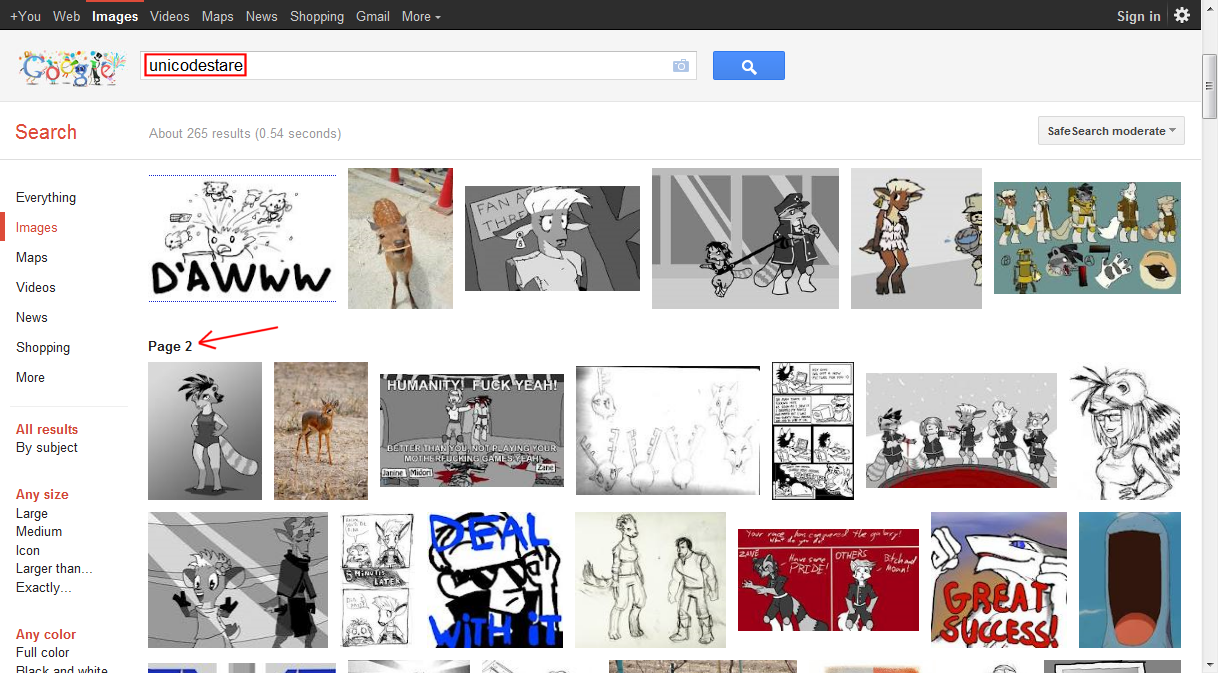Open the DEAL WITH IT thumbnail
The image size is (1218, 673).
tap(495, 580)
